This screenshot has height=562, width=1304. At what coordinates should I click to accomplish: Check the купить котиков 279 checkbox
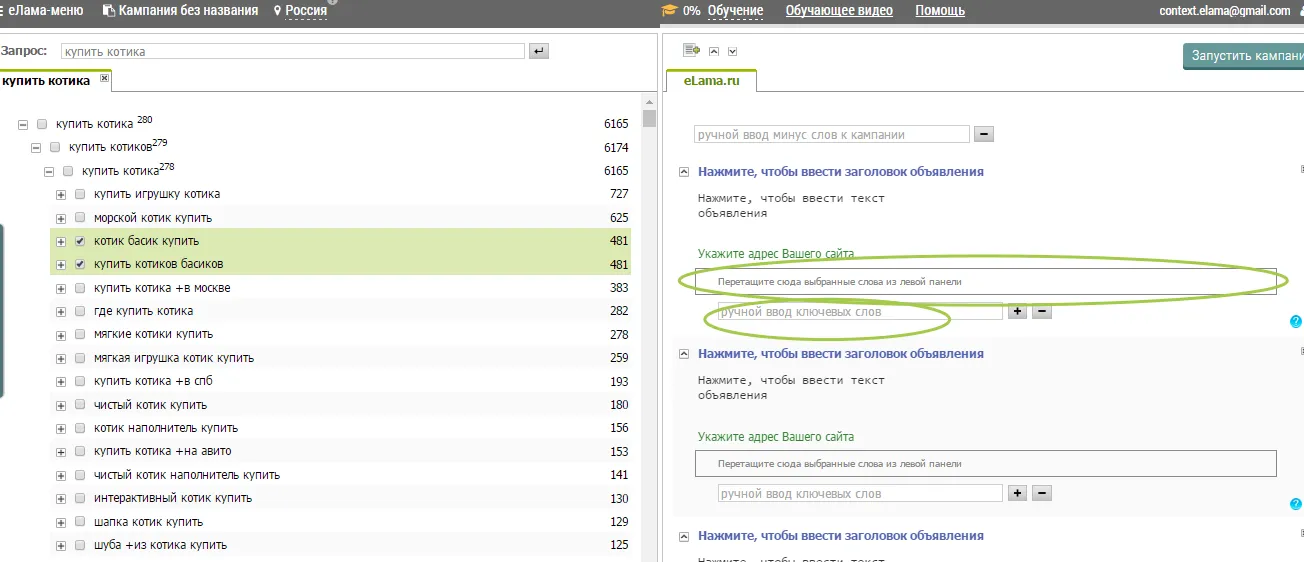(x=55, y=148)
